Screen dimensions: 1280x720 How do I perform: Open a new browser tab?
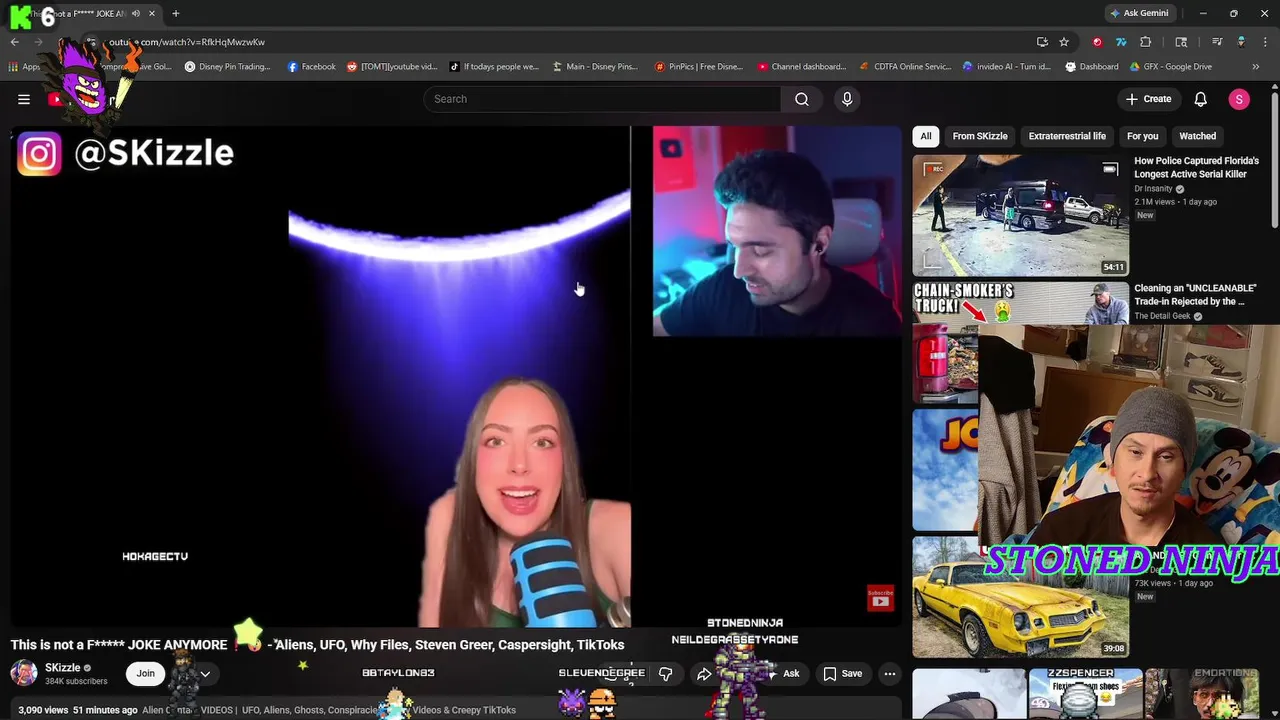[175, 13]
